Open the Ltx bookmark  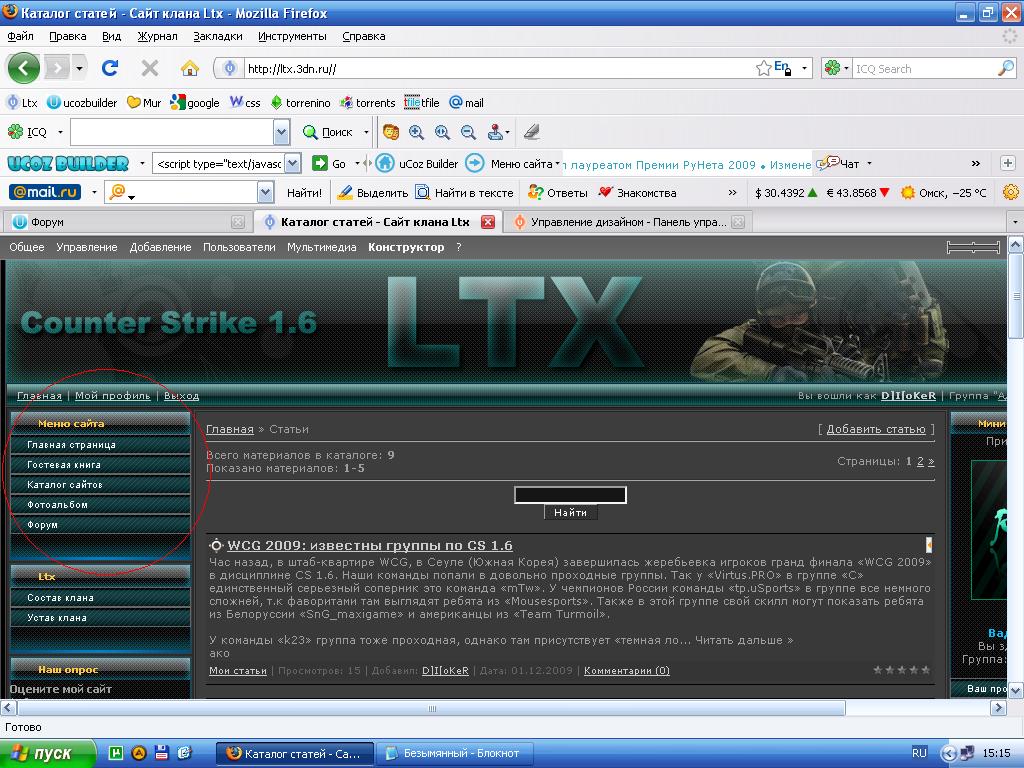click(22, 103)
